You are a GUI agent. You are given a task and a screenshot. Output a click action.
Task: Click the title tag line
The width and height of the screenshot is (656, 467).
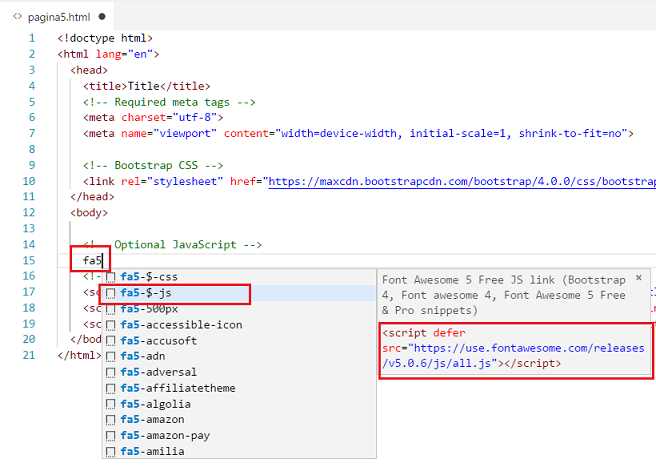[x=146, y=86]
